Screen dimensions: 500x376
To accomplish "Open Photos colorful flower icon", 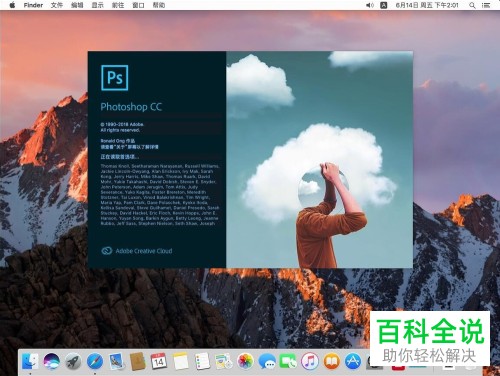I will point(246,362).
